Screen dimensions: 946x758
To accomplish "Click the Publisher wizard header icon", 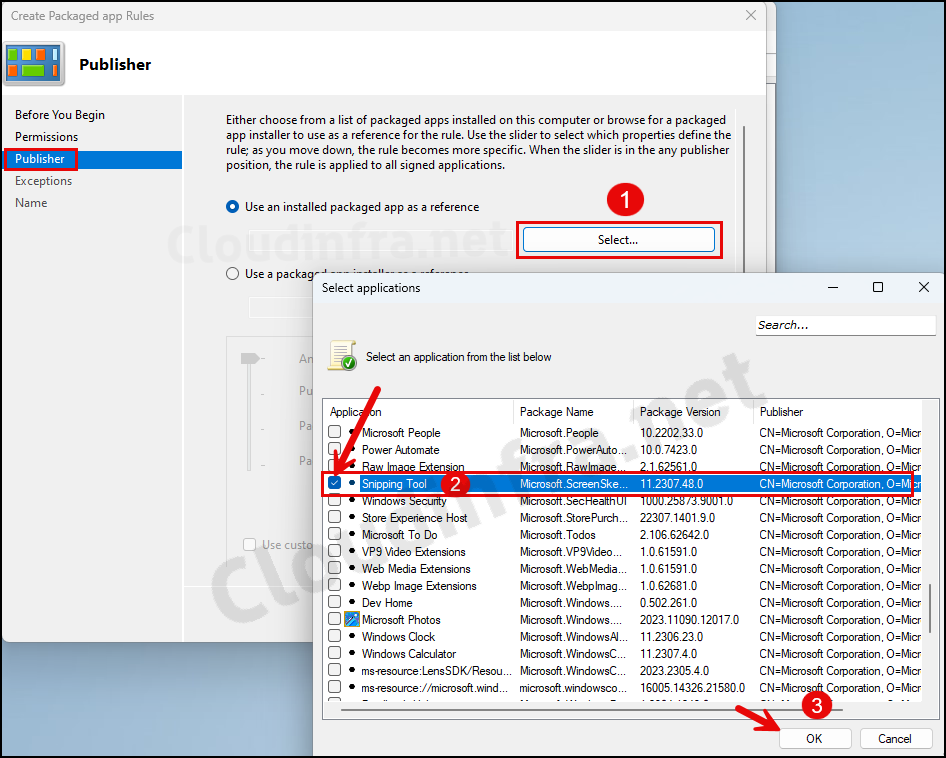I will tap(34, 63).
